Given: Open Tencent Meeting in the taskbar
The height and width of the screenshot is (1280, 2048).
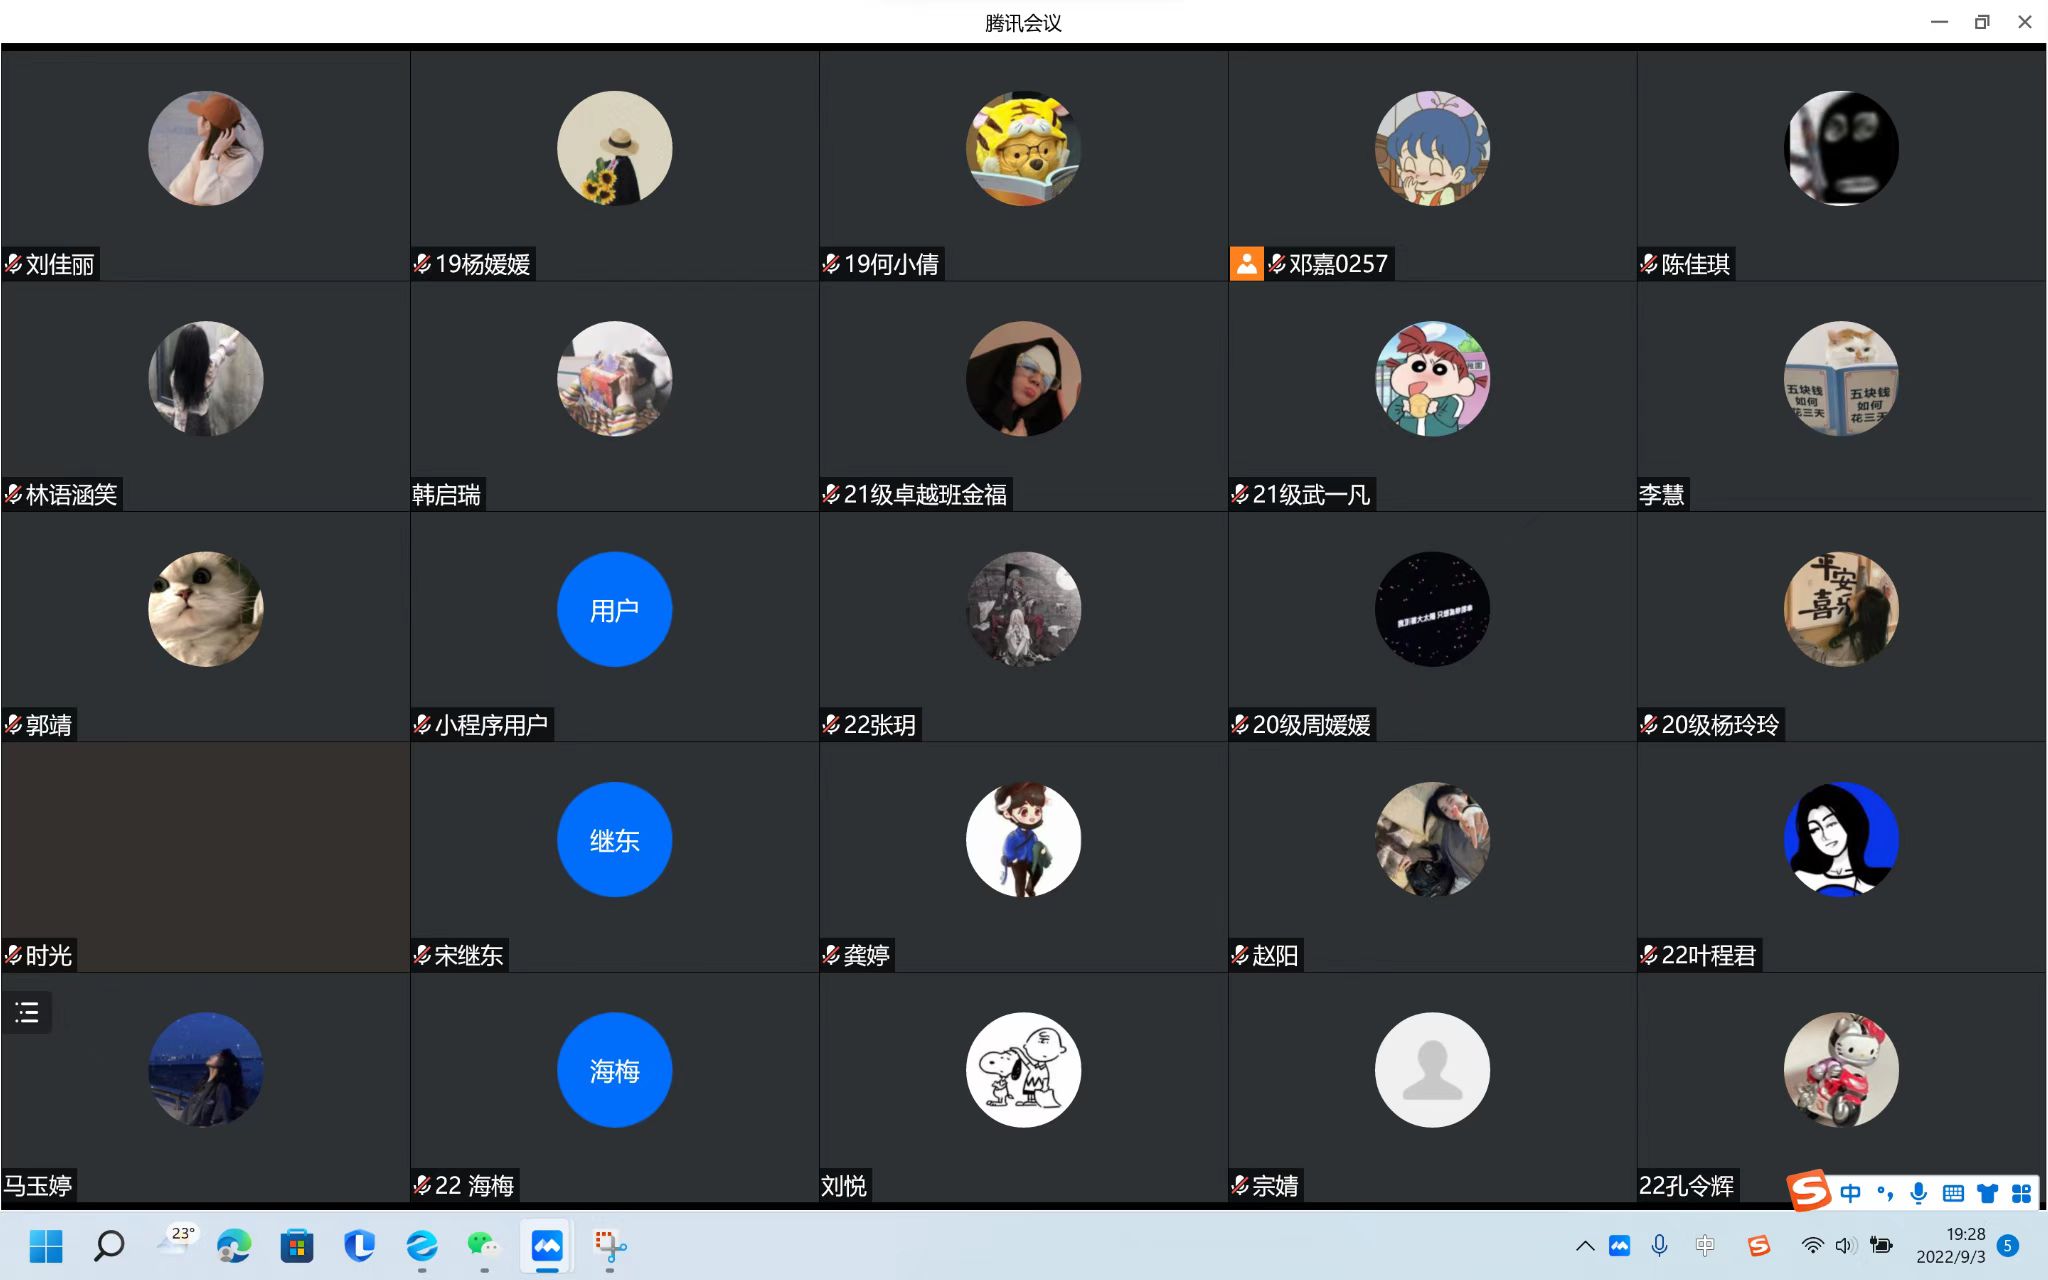Looking at the screenshot, I should coord(546,1245).
